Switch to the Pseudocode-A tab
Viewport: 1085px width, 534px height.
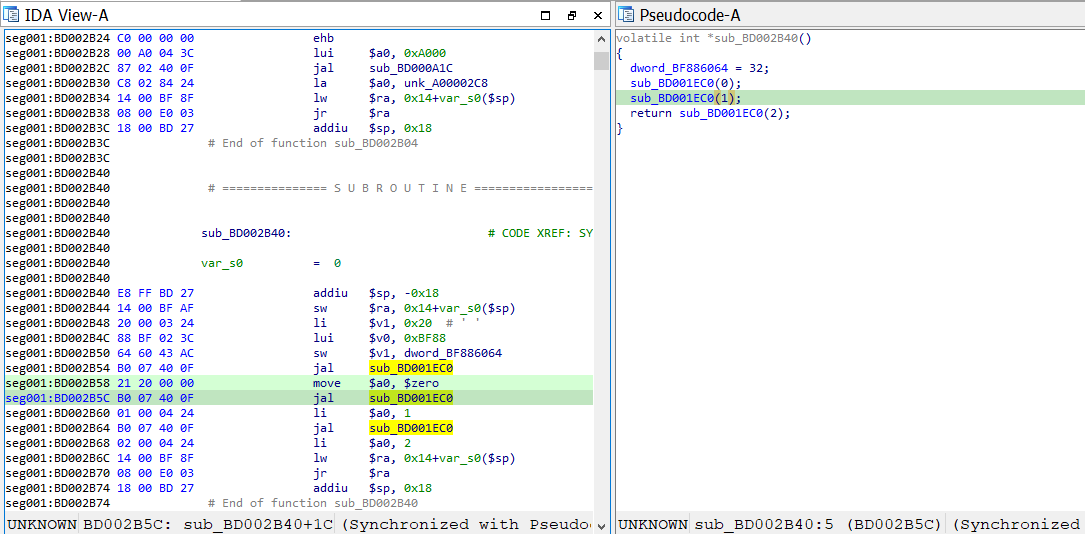689,15
